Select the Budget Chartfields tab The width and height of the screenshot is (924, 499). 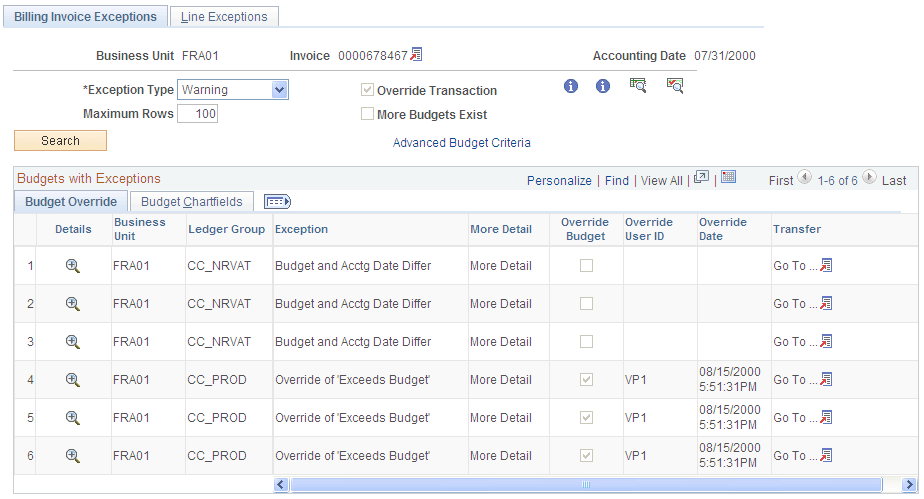tap(192, 201)
